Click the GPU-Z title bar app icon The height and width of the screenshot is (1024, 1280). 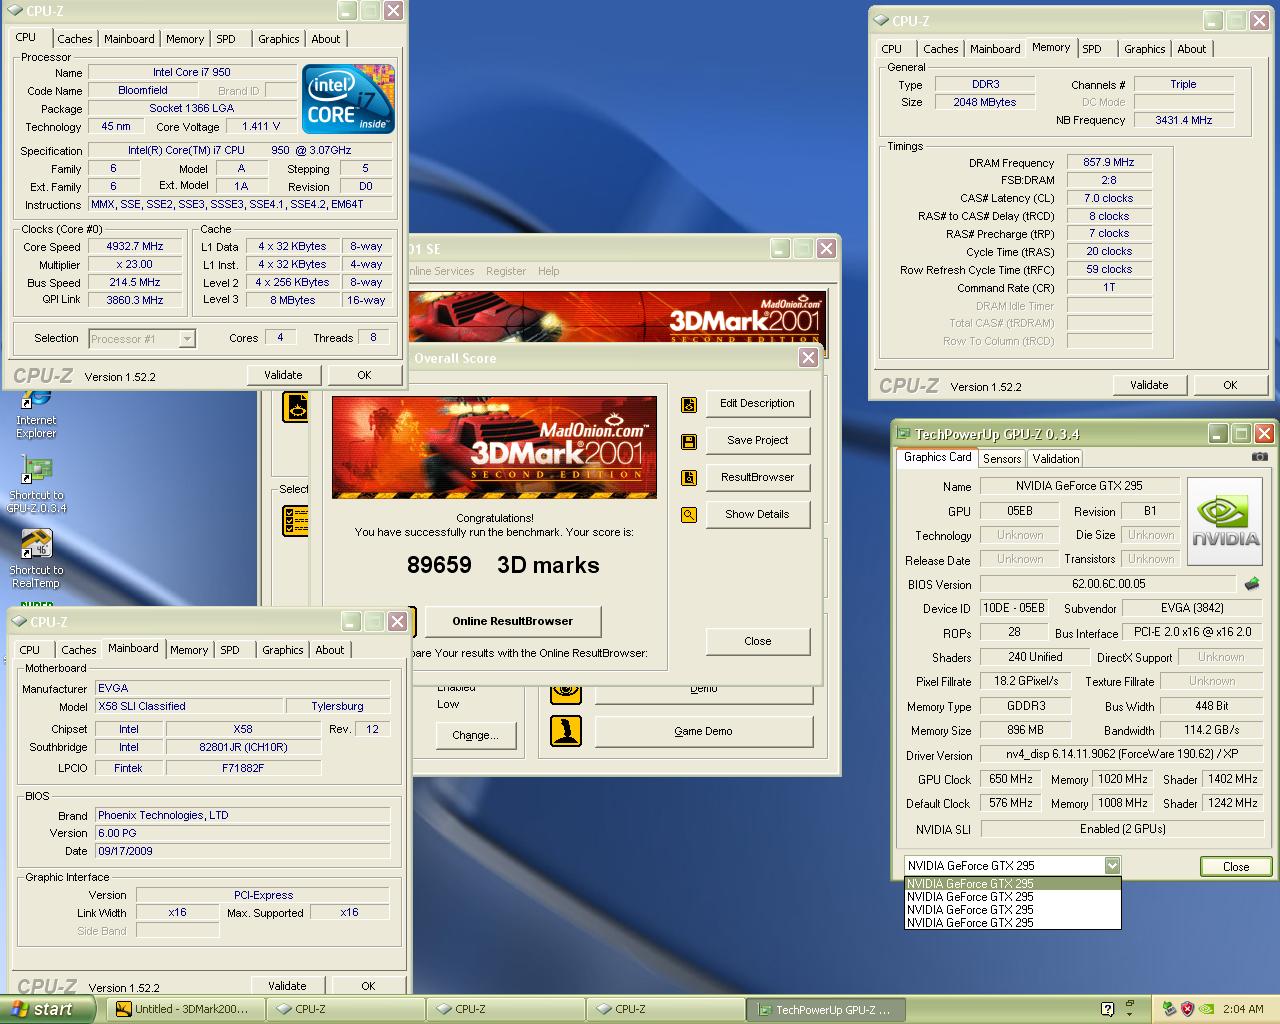(903, 434)
